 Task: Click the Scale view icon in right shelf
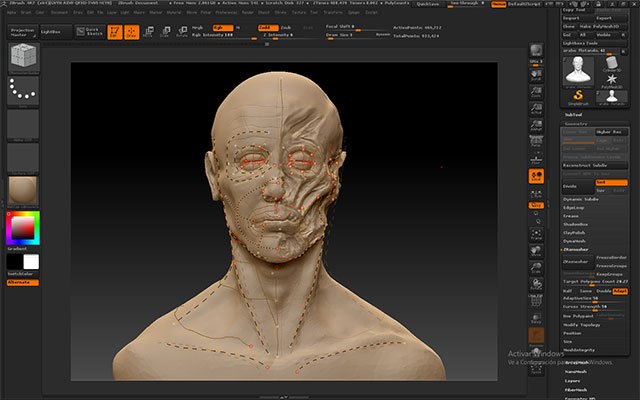[536, 268]
